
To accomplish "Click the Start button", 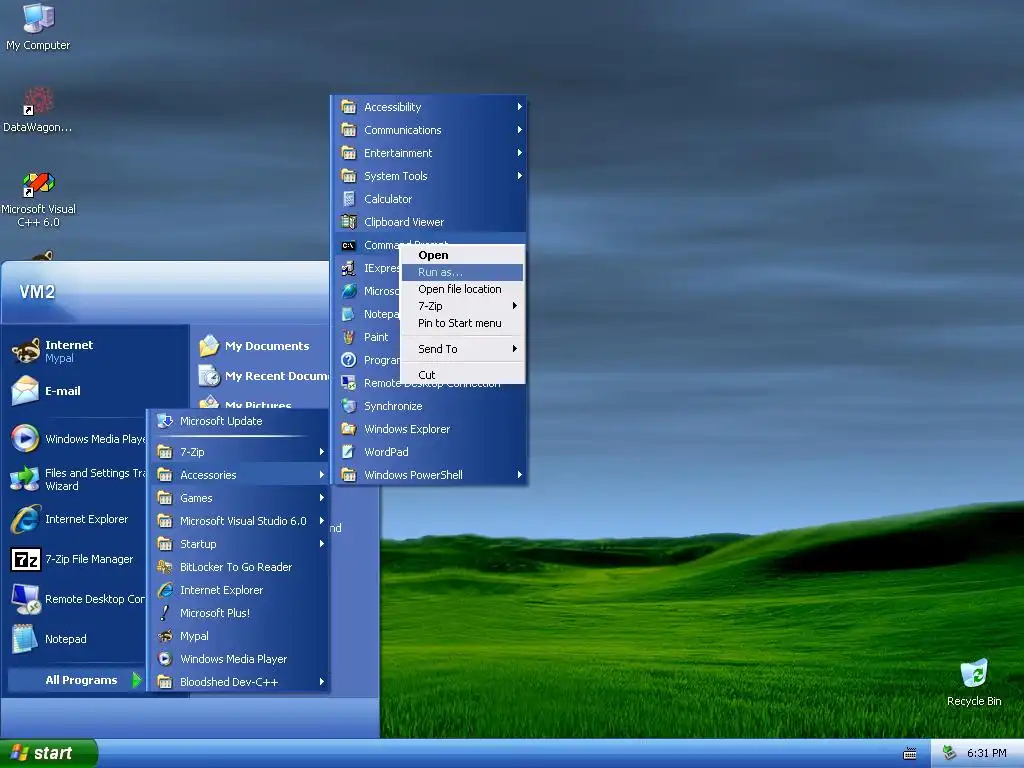I will [48, 753].
